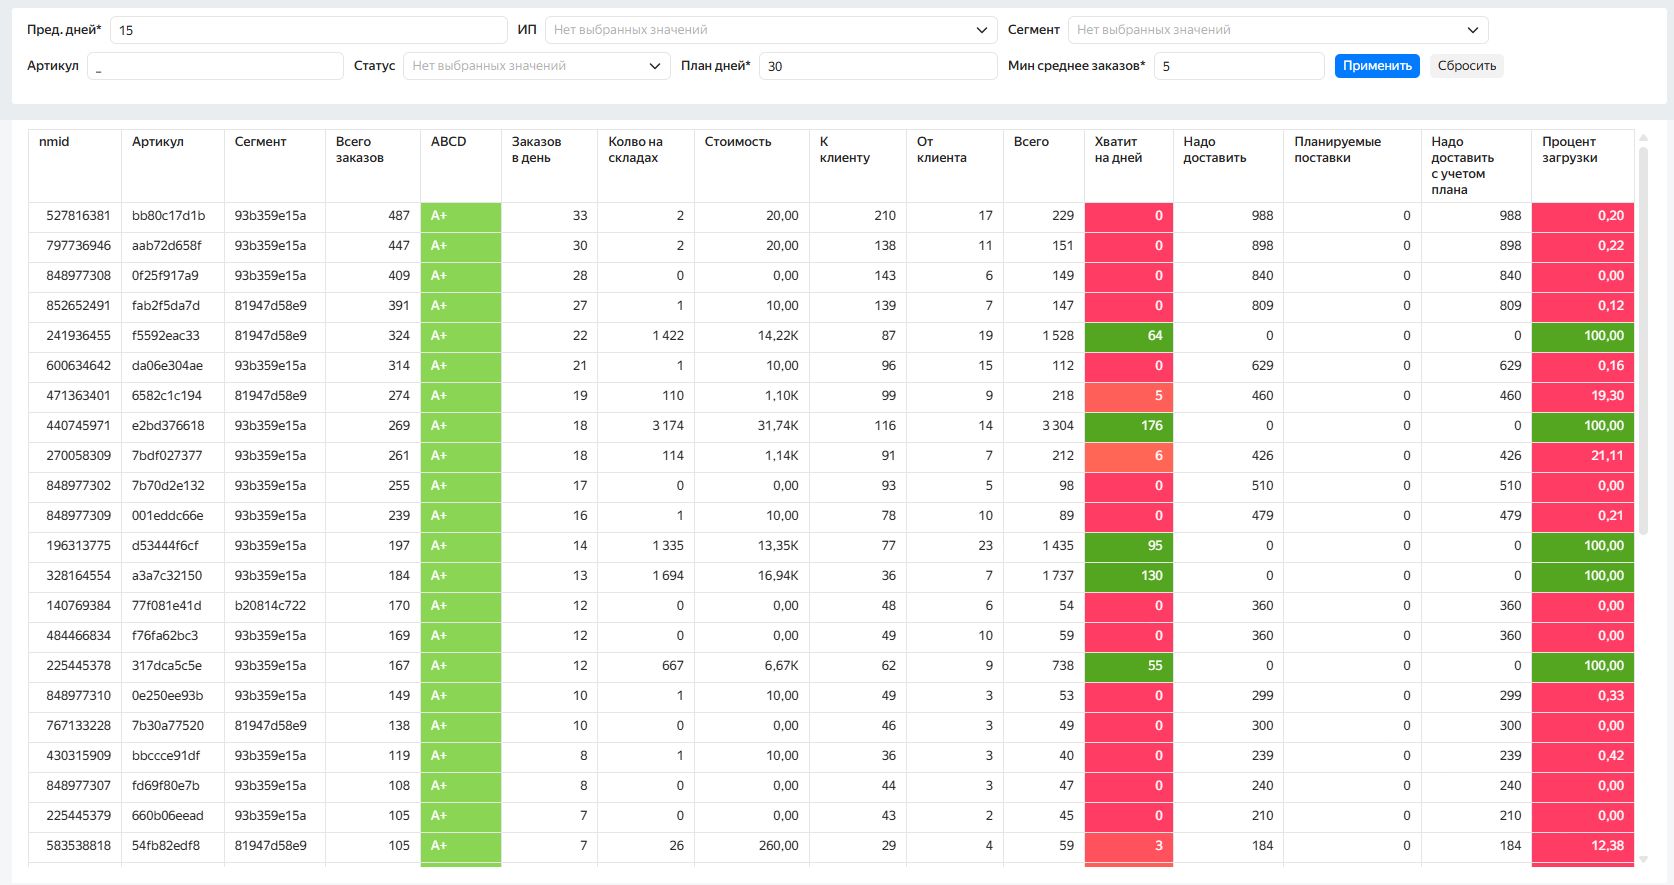Open the ИП dropdown list
The image size is (1674, 885).
770,30
